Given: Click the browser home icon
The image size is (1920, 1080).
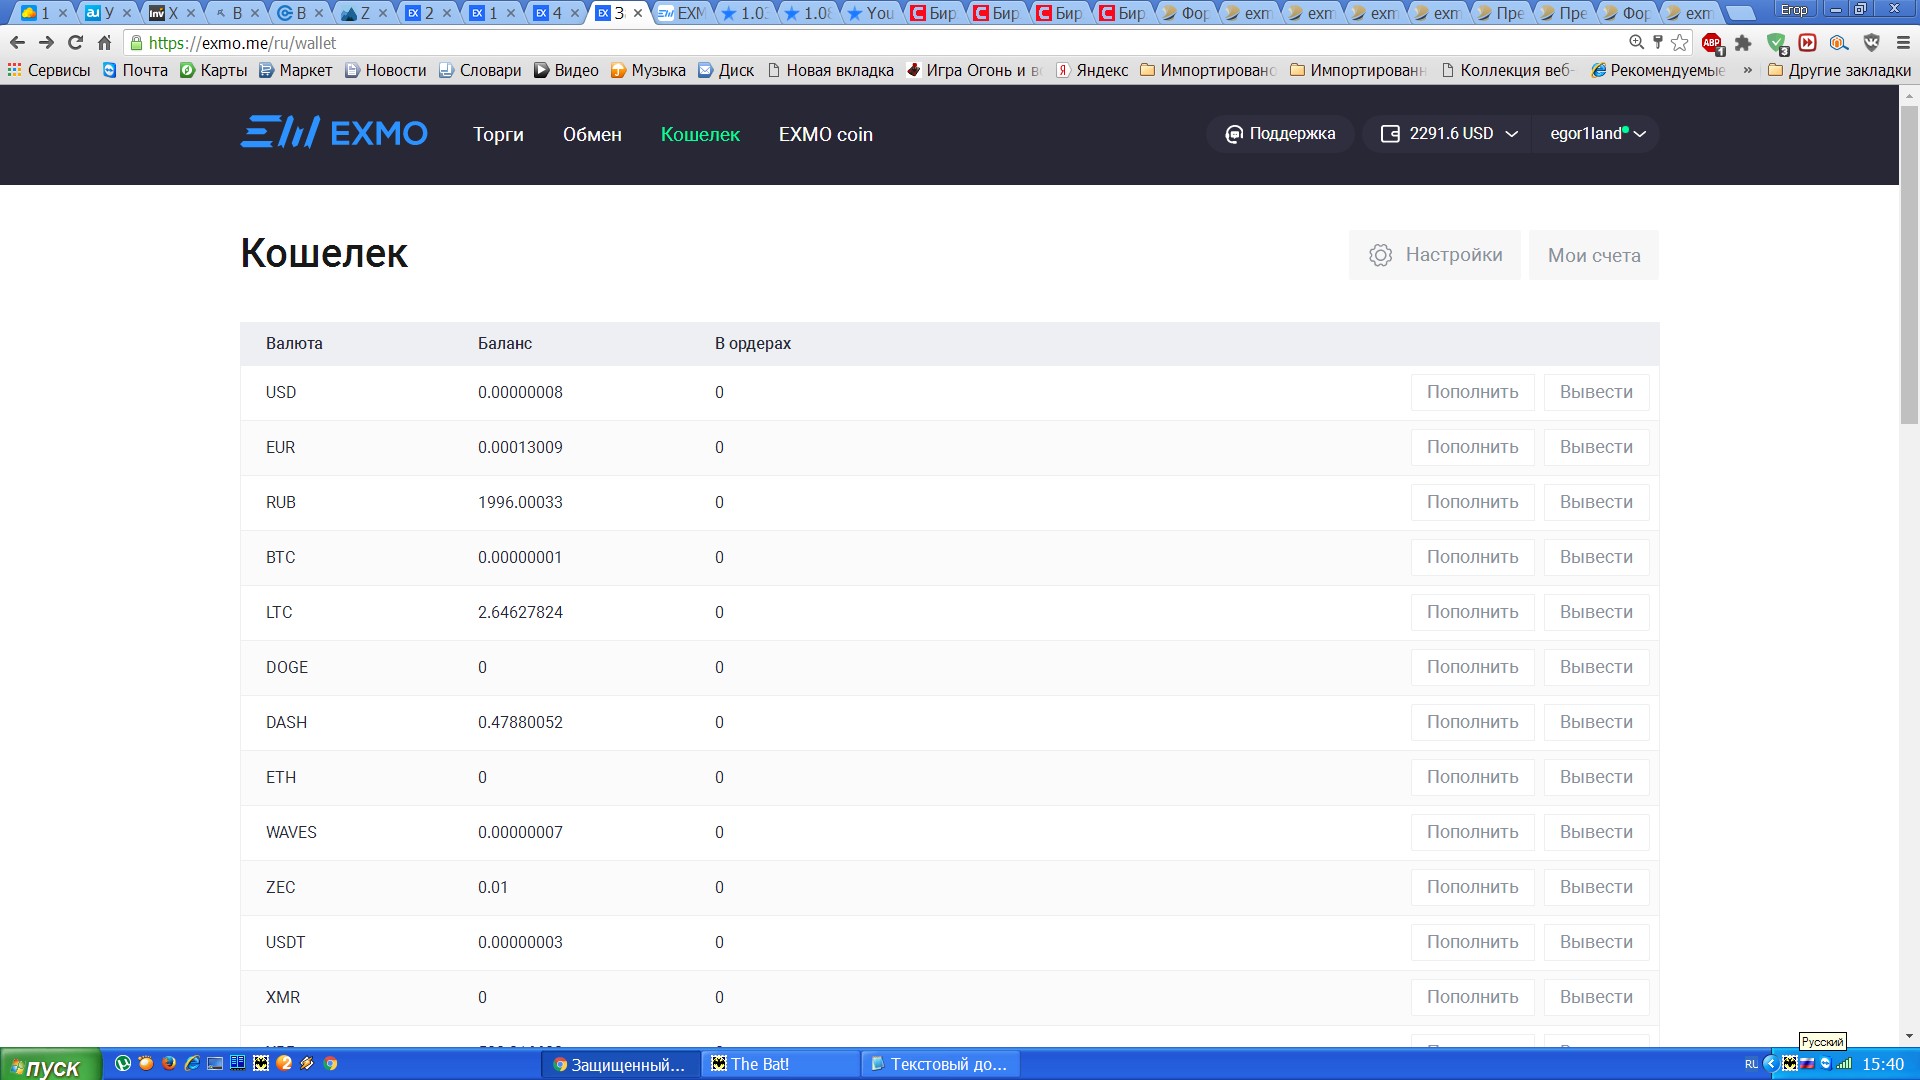Looking at the screenshot, I should pyautogui.click(x=104, y=43).
